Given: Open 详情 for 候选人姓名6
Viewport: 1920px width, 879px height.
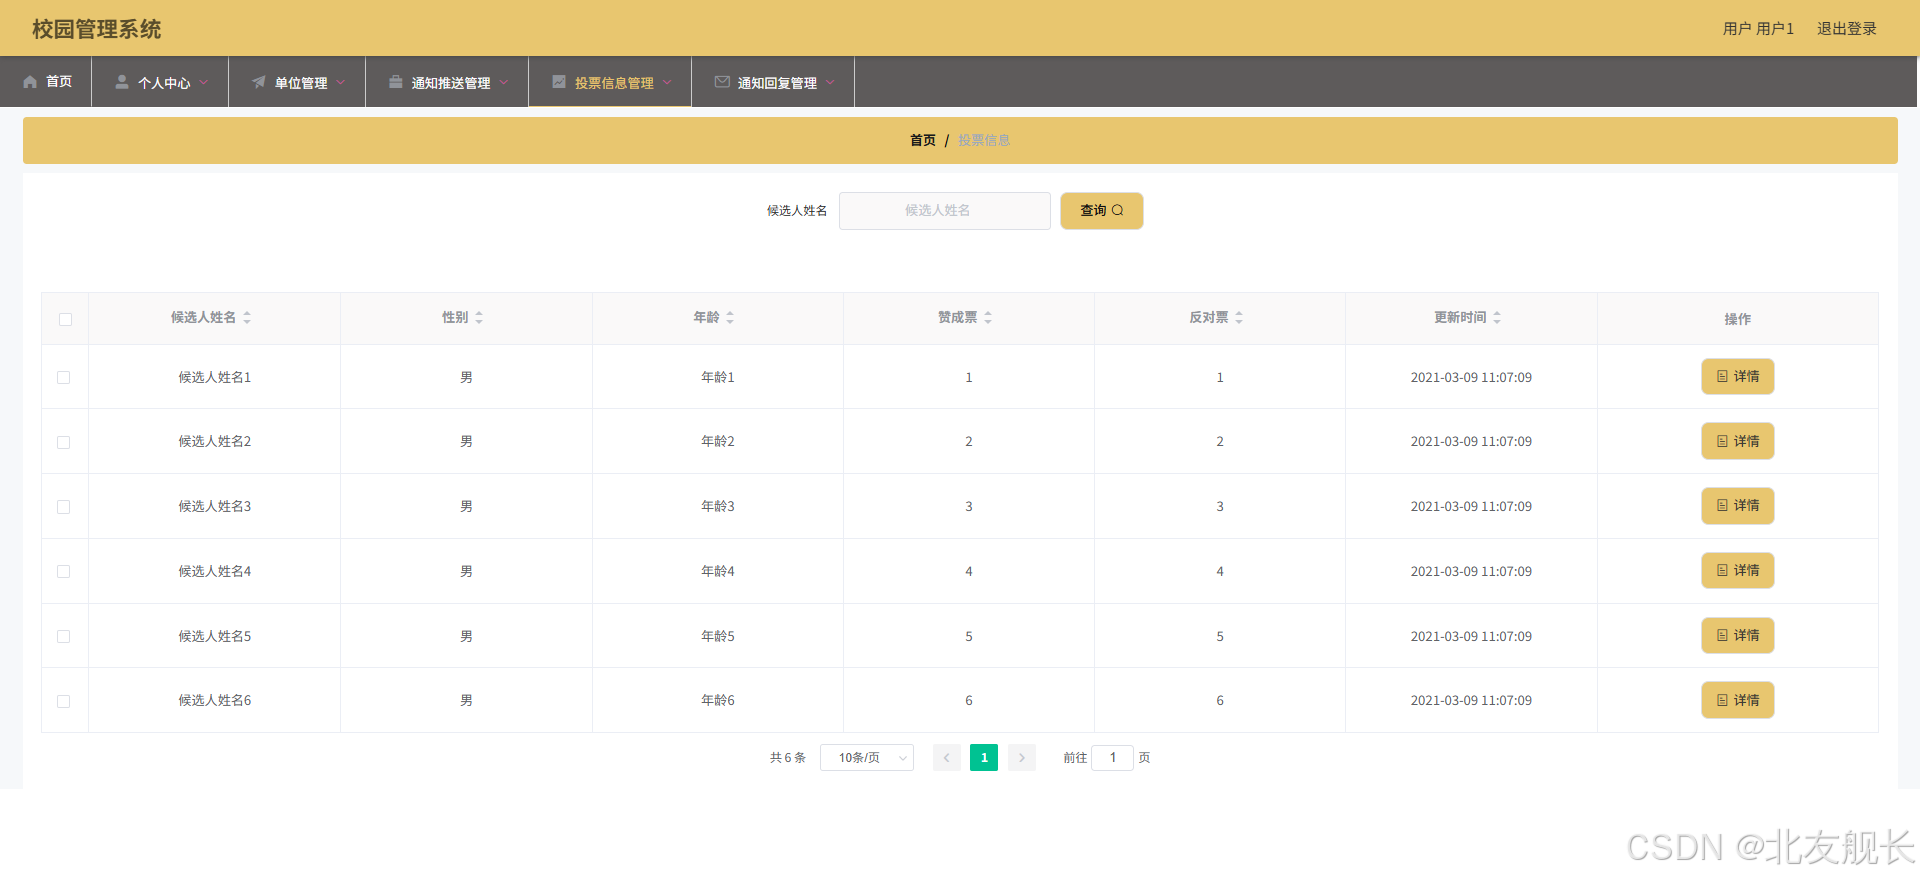Looking at the screenshot, I should (x=1738, y=700).
